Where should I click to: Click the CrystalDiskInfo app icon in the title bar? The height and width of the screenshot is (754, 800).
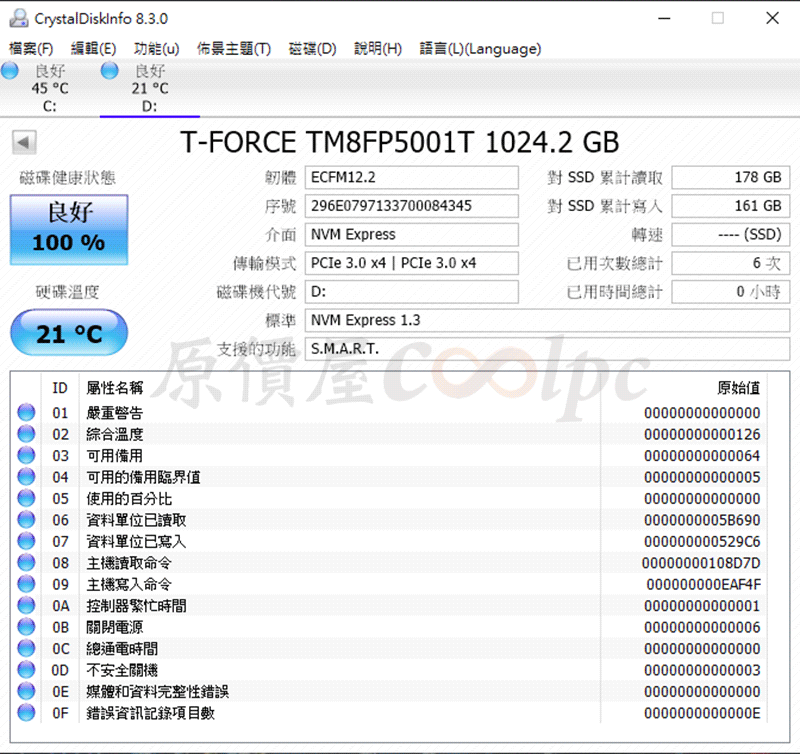click(19, 18)
